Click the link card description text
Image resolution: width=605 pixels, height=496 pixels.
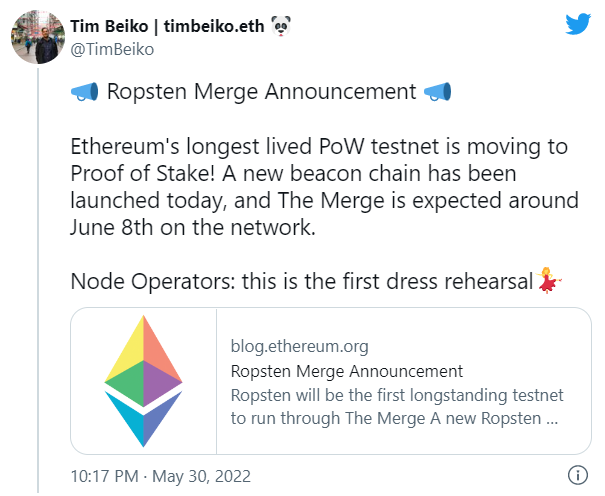(x=397, y=407)
